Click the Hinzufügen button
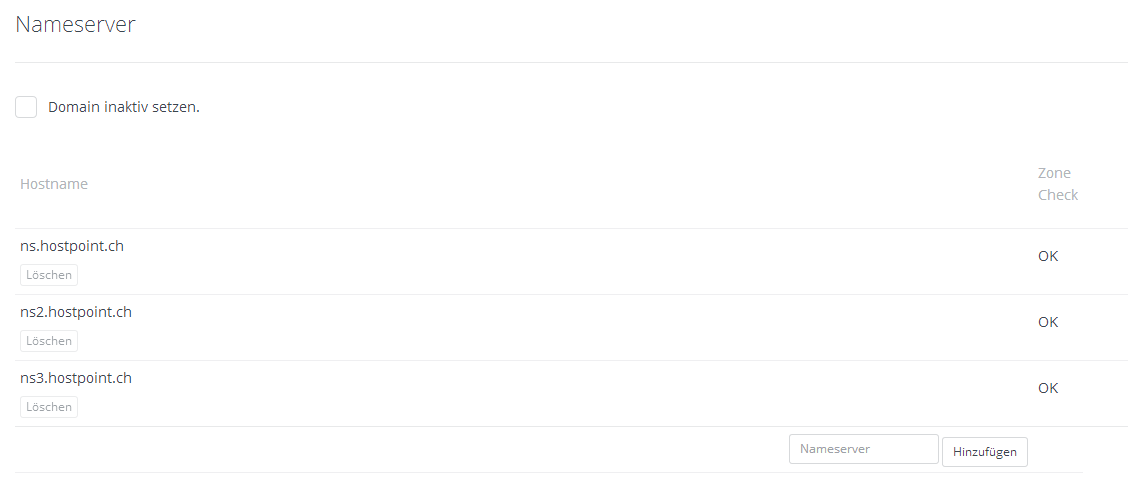Screen dimensions: 1128x498 pos(984,452)
